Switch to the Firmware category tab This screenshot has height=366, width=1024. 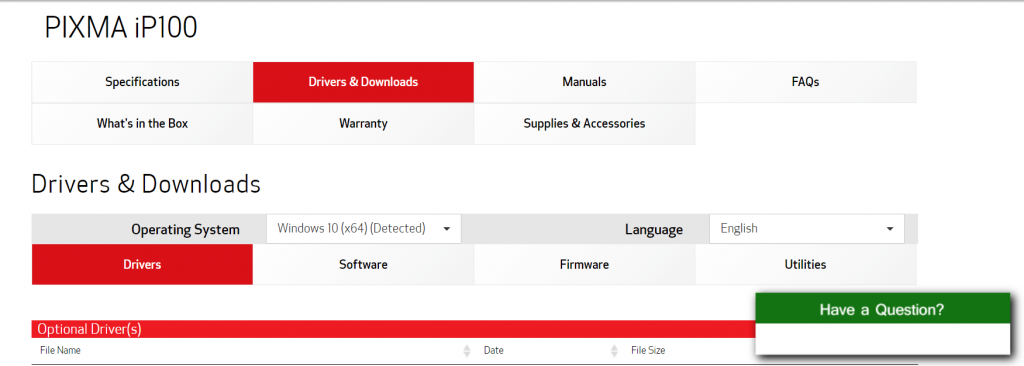tap(584, 265)
